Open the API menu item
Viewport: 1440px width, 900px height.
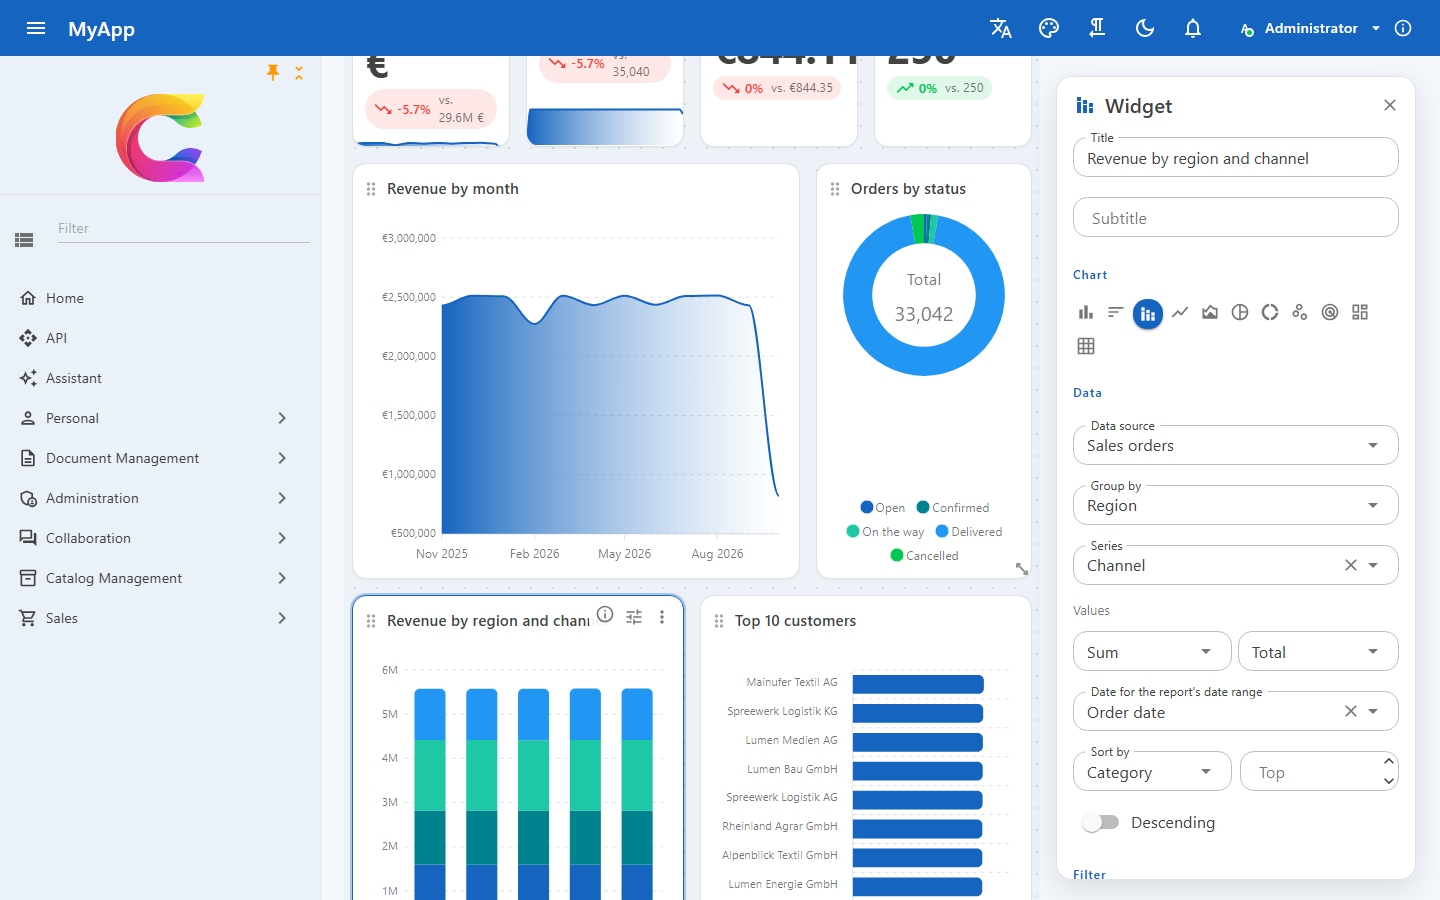[x=160, y=338]
